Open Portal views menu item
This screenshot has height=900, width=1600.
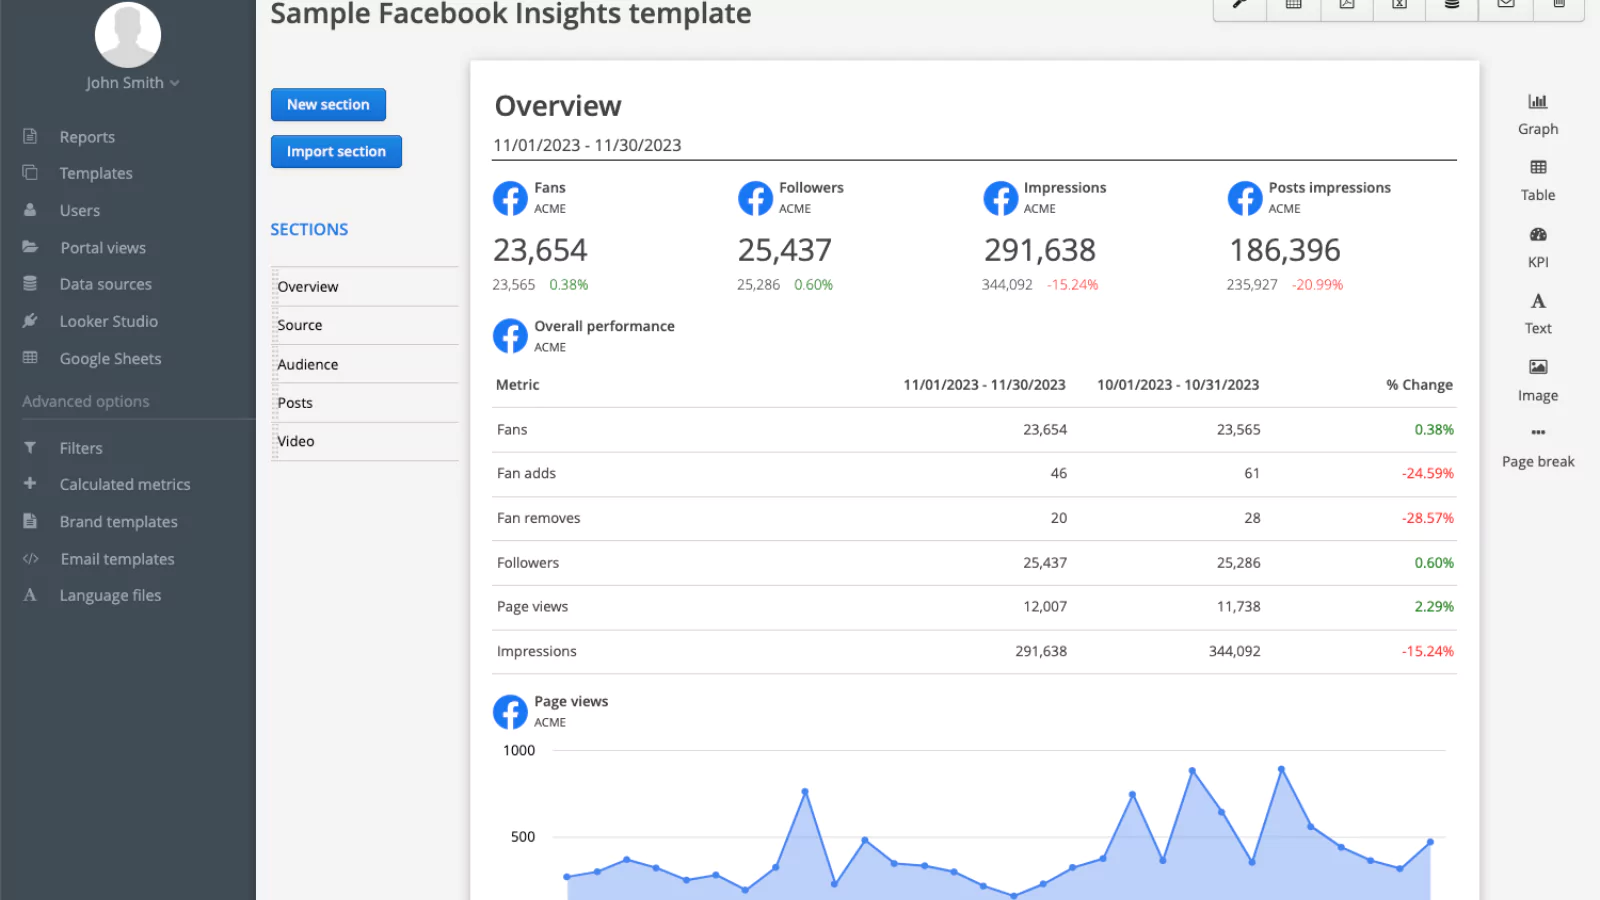point(103,248)
